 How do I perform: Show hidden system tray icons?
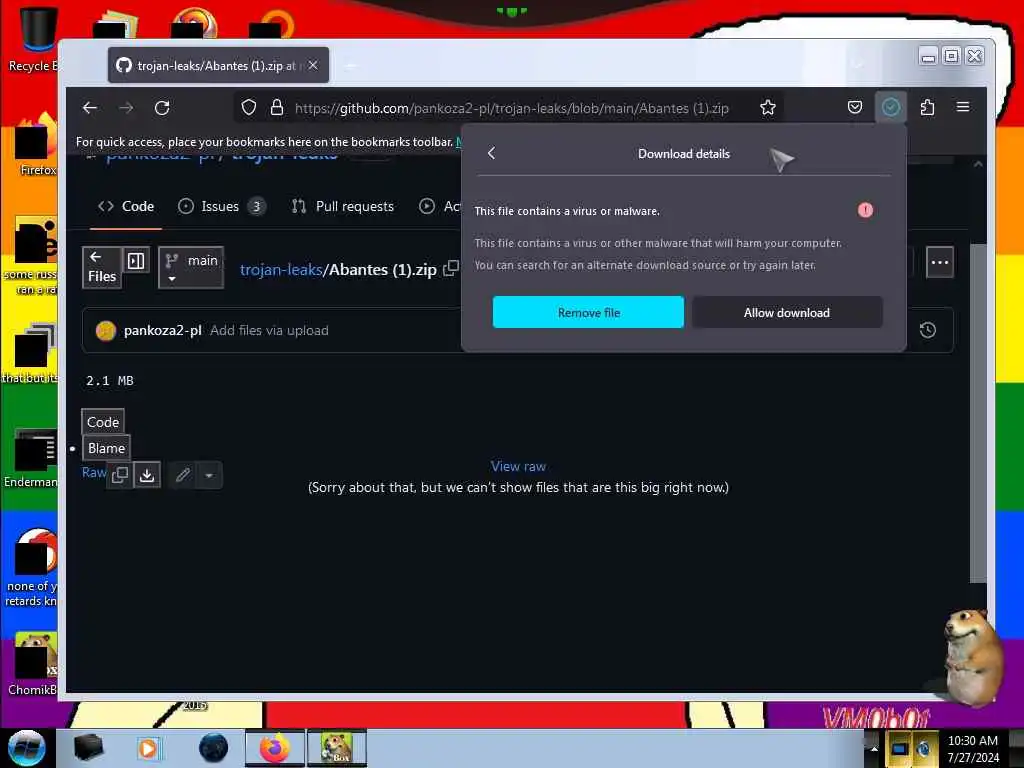[874, 748]
